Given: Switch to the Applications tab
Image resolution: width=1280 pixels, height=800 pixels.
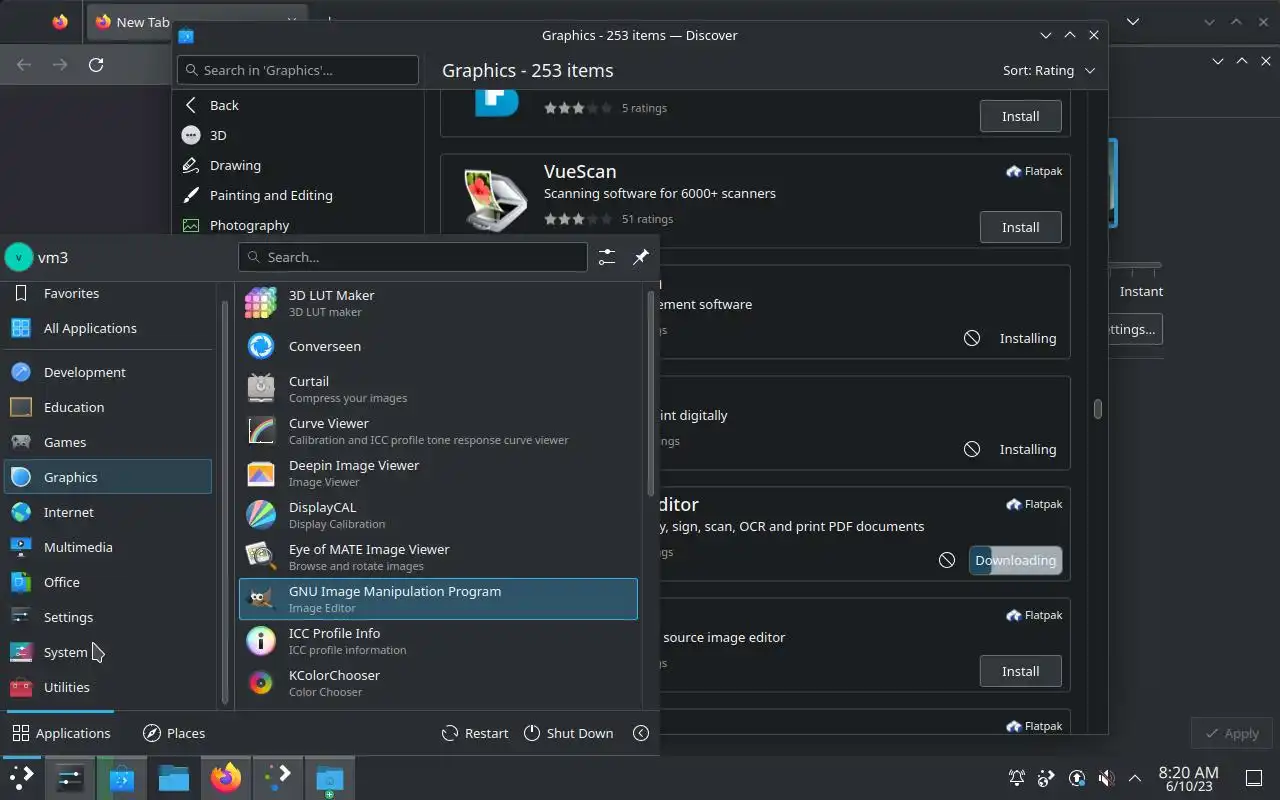Looking at the screenshot, I should (61, 733).
